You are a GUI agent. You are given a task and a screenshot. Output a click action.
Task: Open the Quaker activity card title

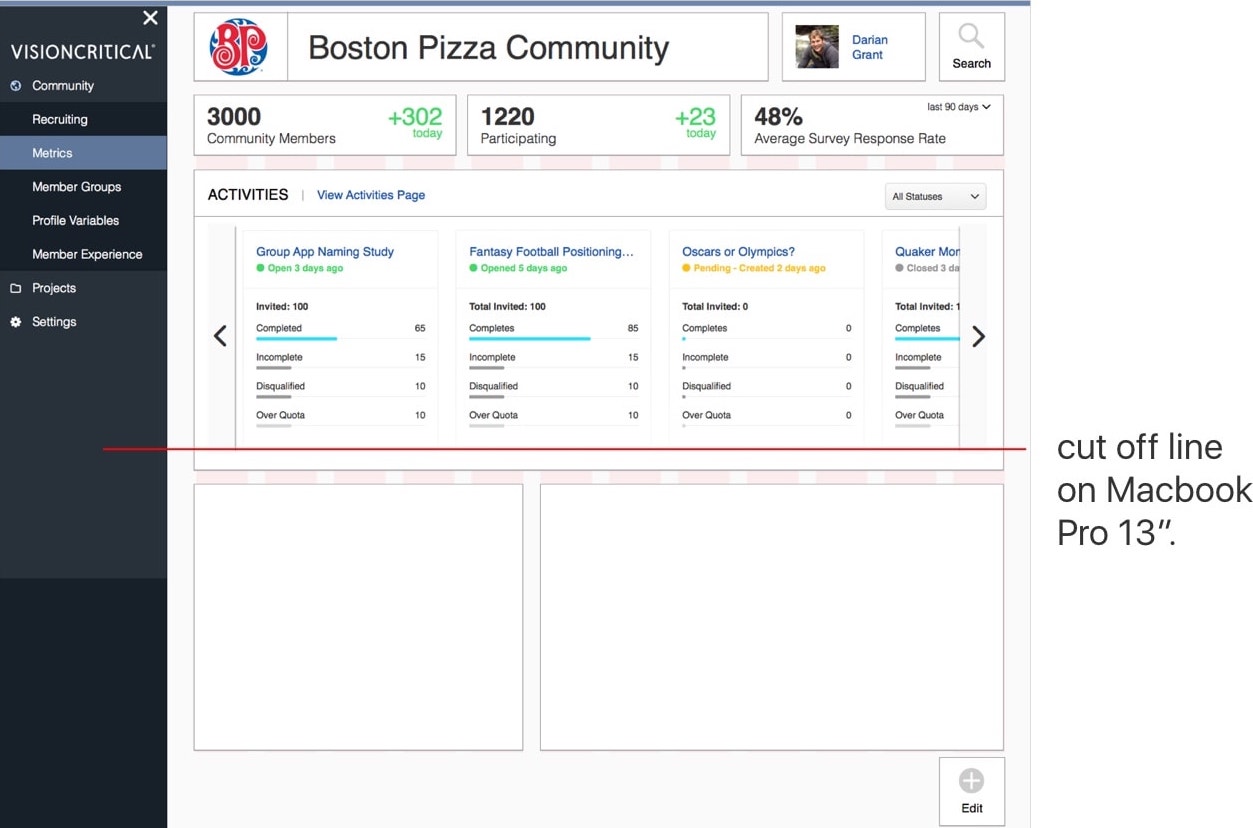927,252
